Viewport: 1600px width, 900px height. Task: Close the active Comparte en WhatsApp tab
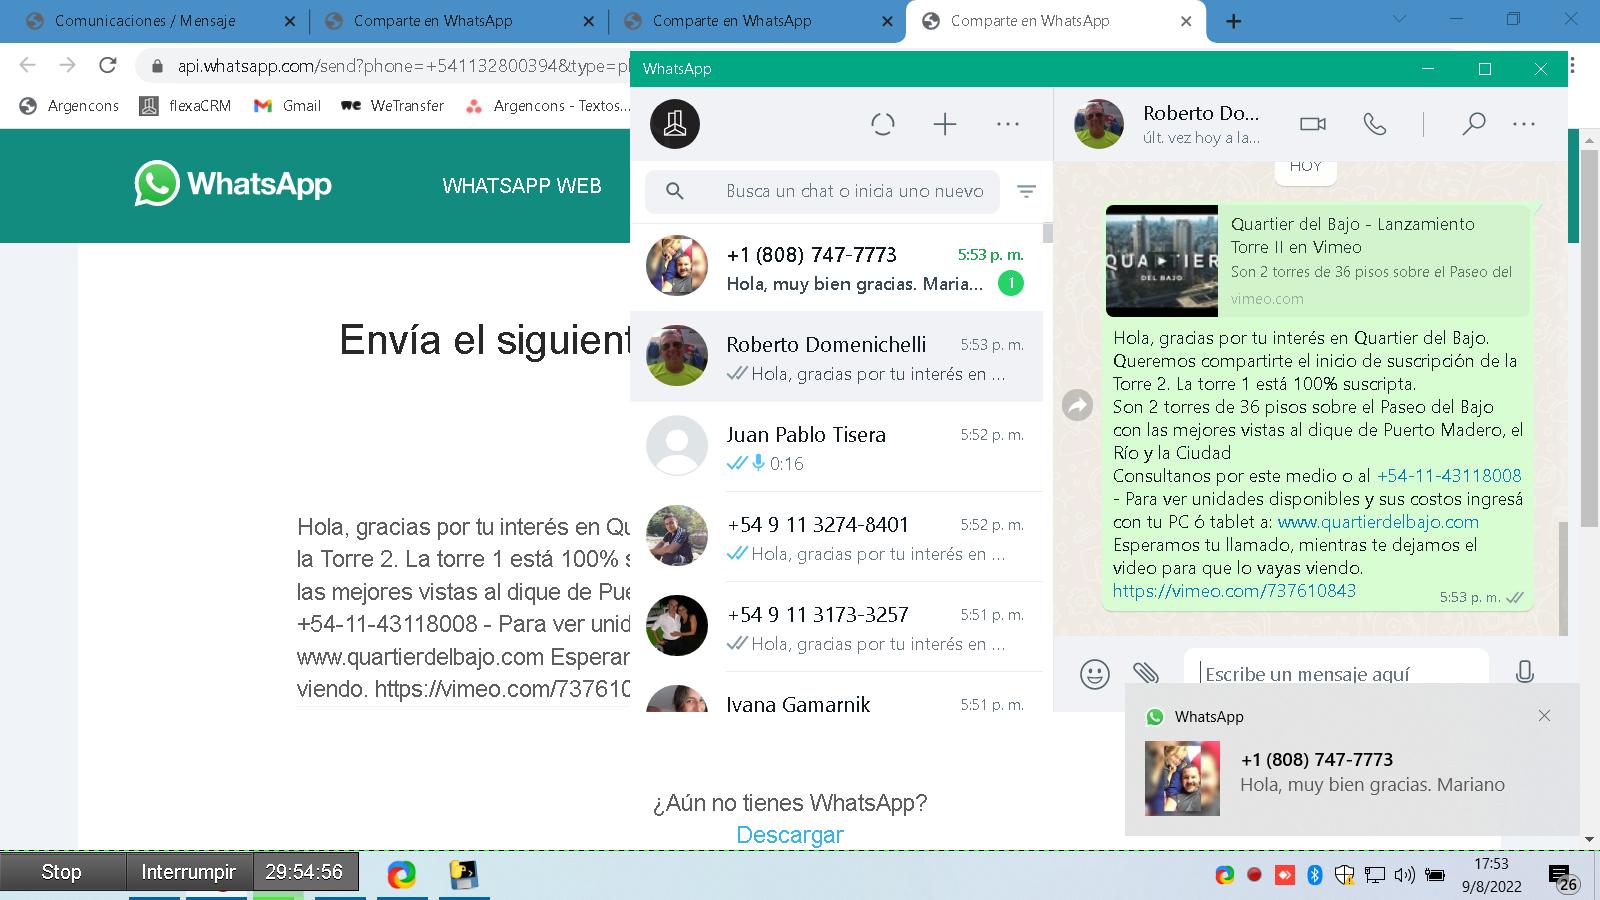1186,21
